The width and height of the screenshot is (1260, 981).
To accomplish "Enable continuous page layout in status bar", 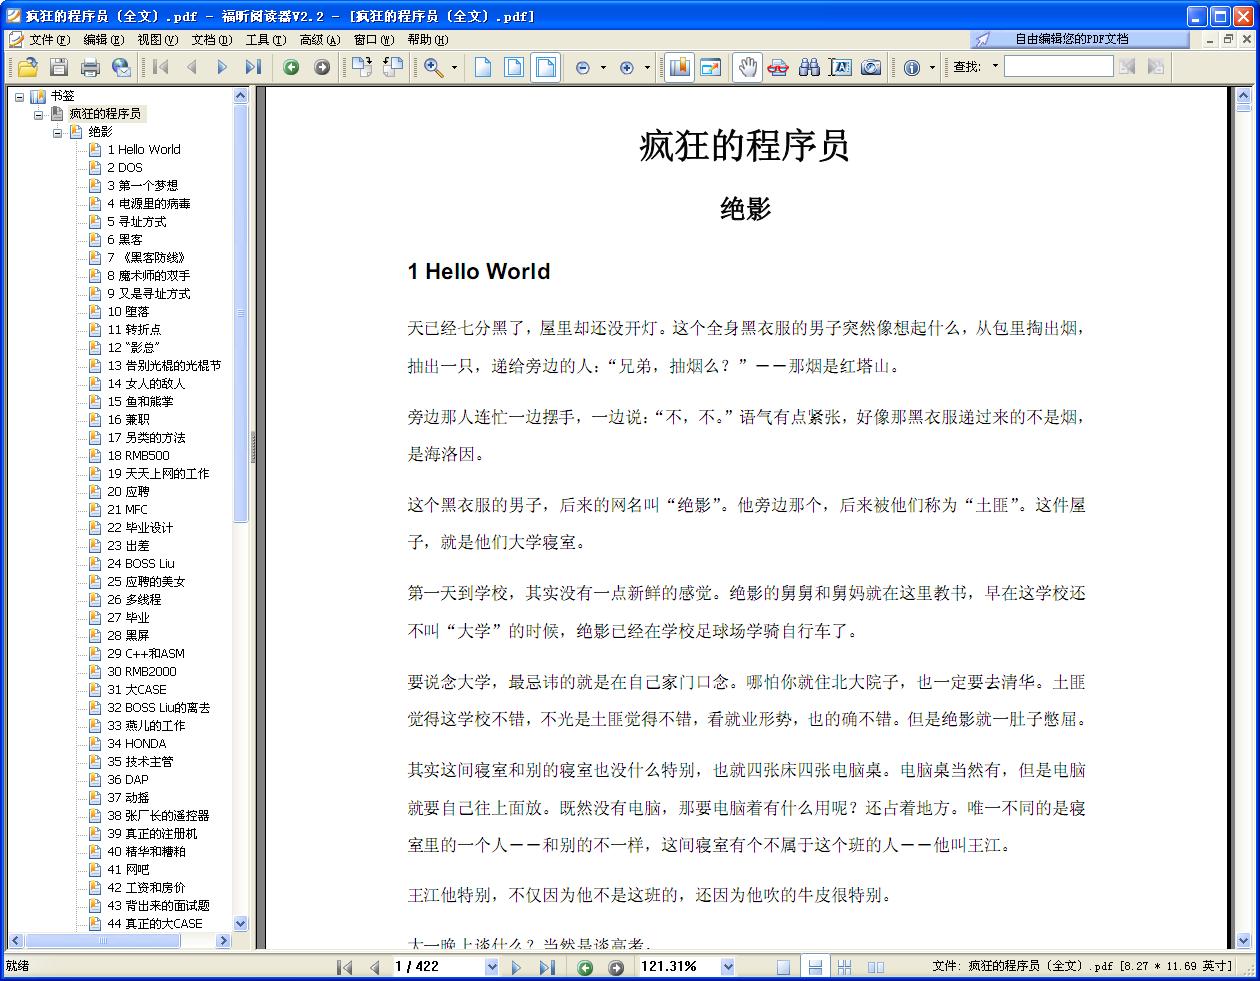I will [x=815, y=967].
